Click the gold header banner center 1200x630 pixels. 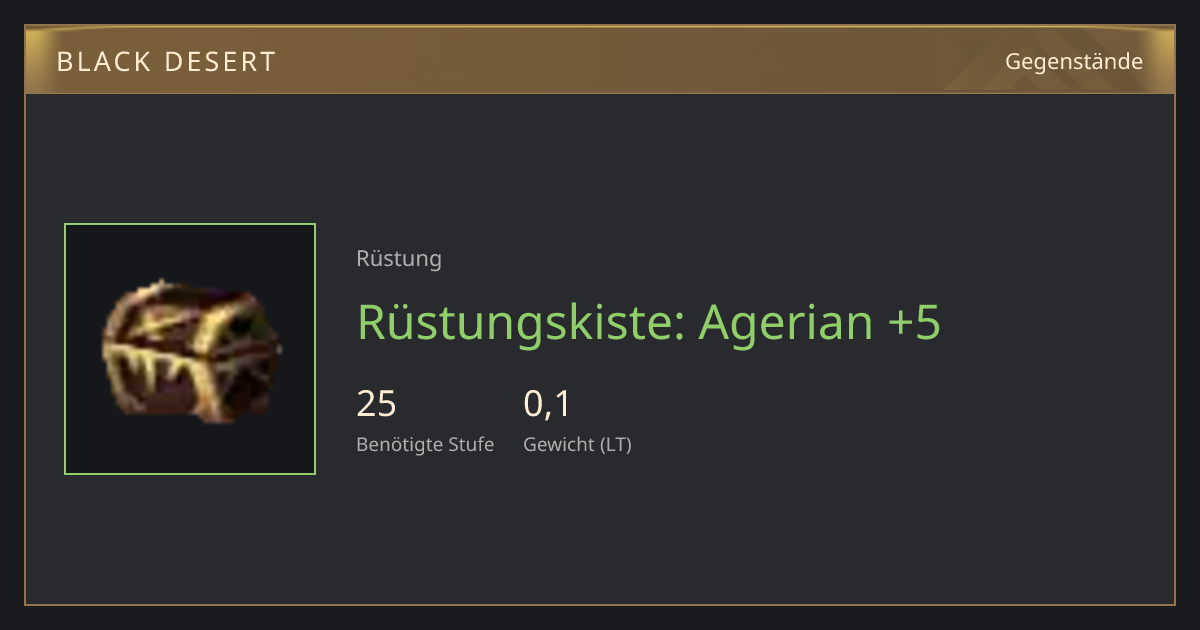tap(600, 60)
